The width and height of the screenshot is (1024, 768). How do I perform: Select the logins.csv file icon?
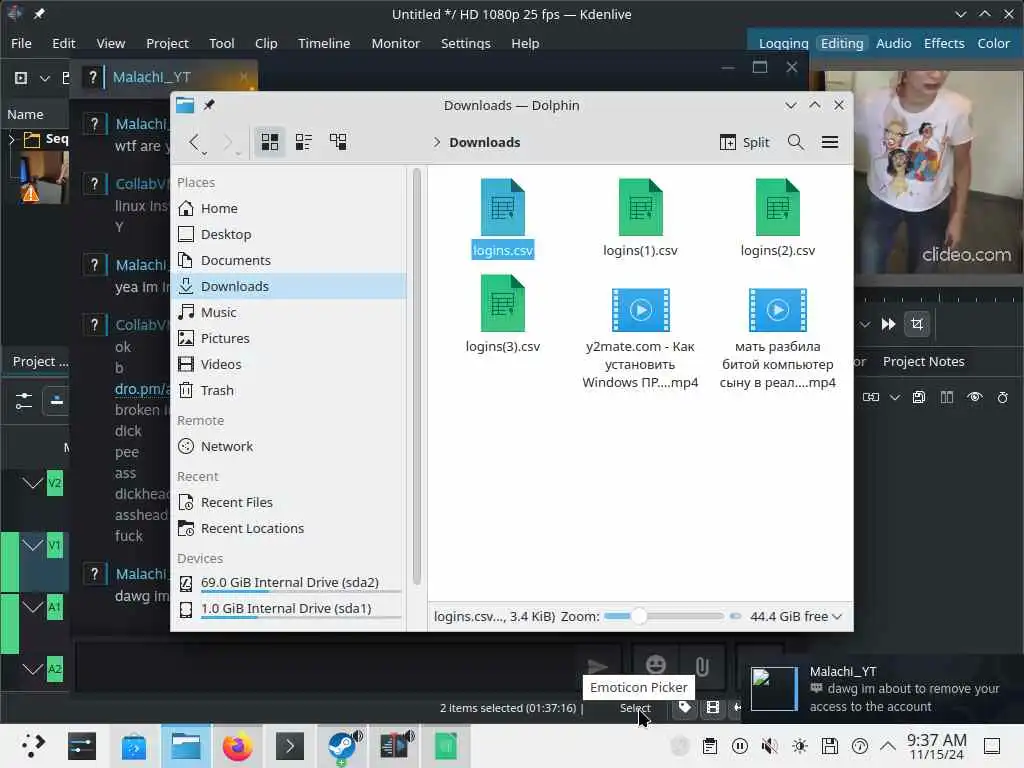click(503, 208)
